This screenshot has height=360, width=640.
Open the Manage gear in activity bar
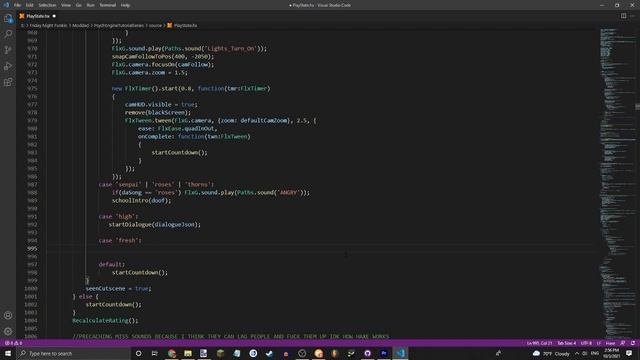[8, 331]
